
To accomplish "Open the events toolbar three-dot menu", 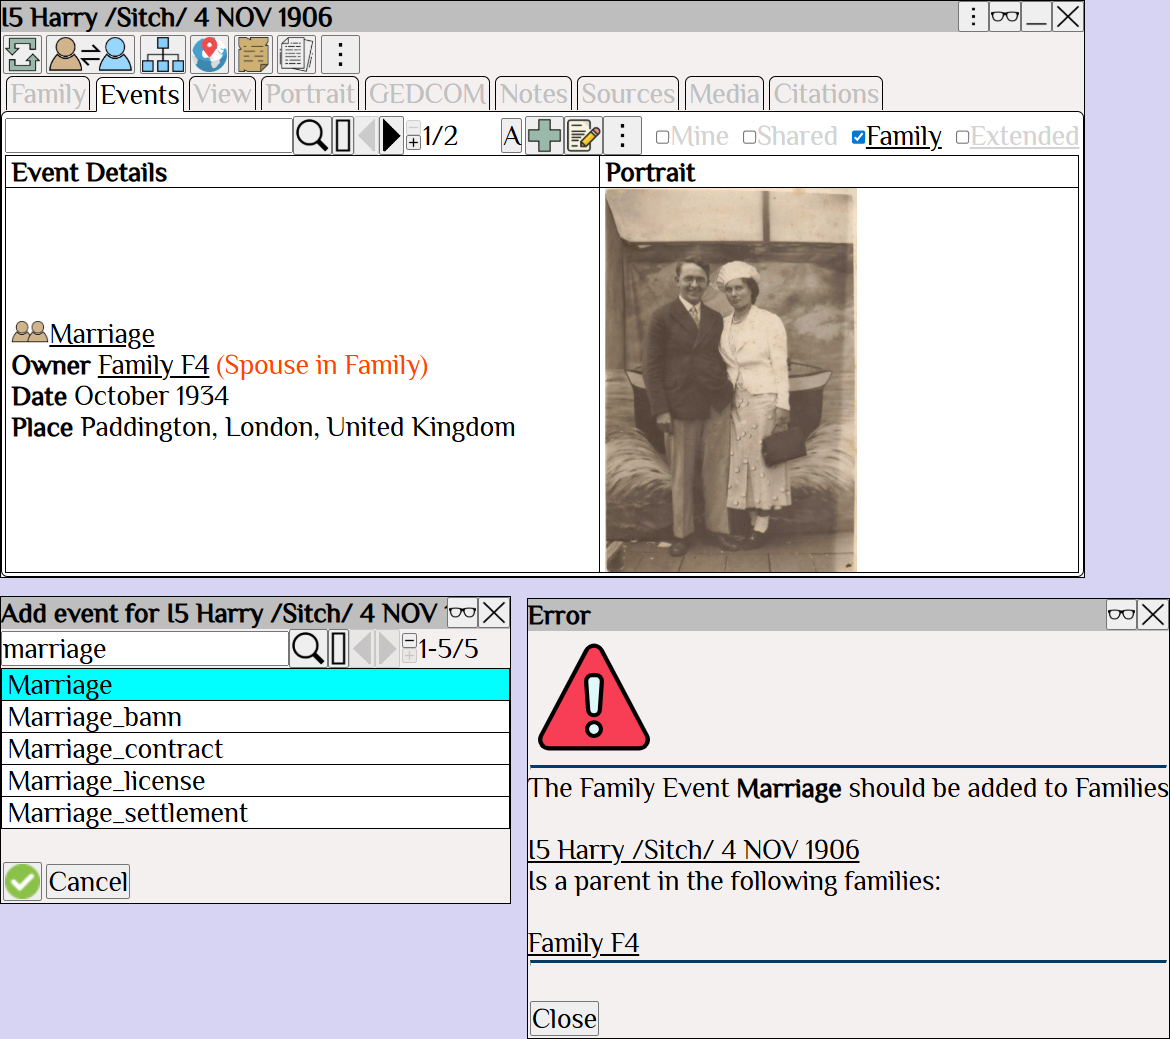I will 622,136.
